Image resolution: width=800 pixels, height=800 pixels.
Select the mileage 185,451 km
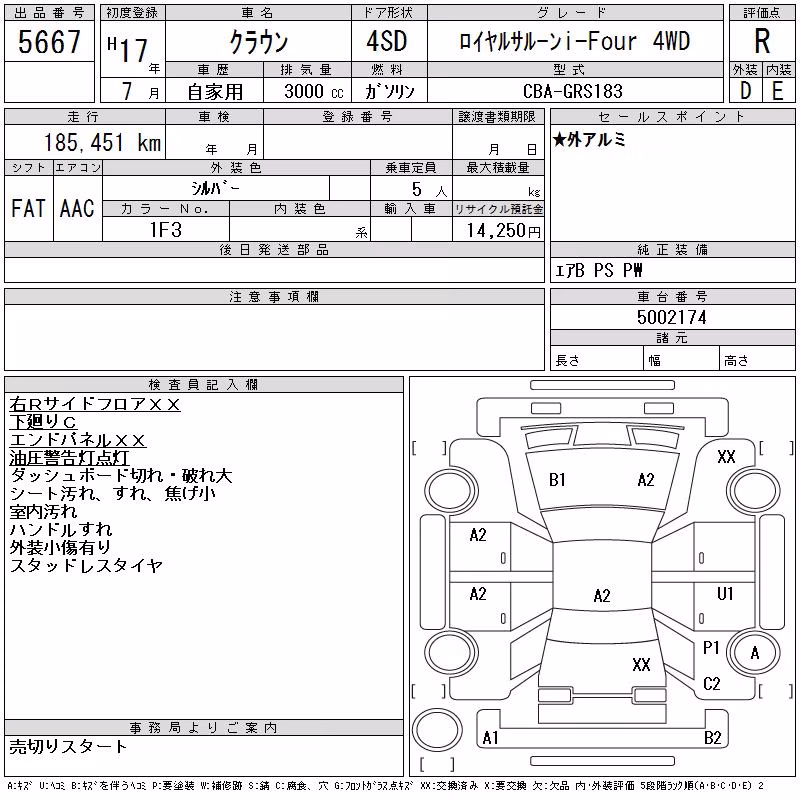point(103,142)
